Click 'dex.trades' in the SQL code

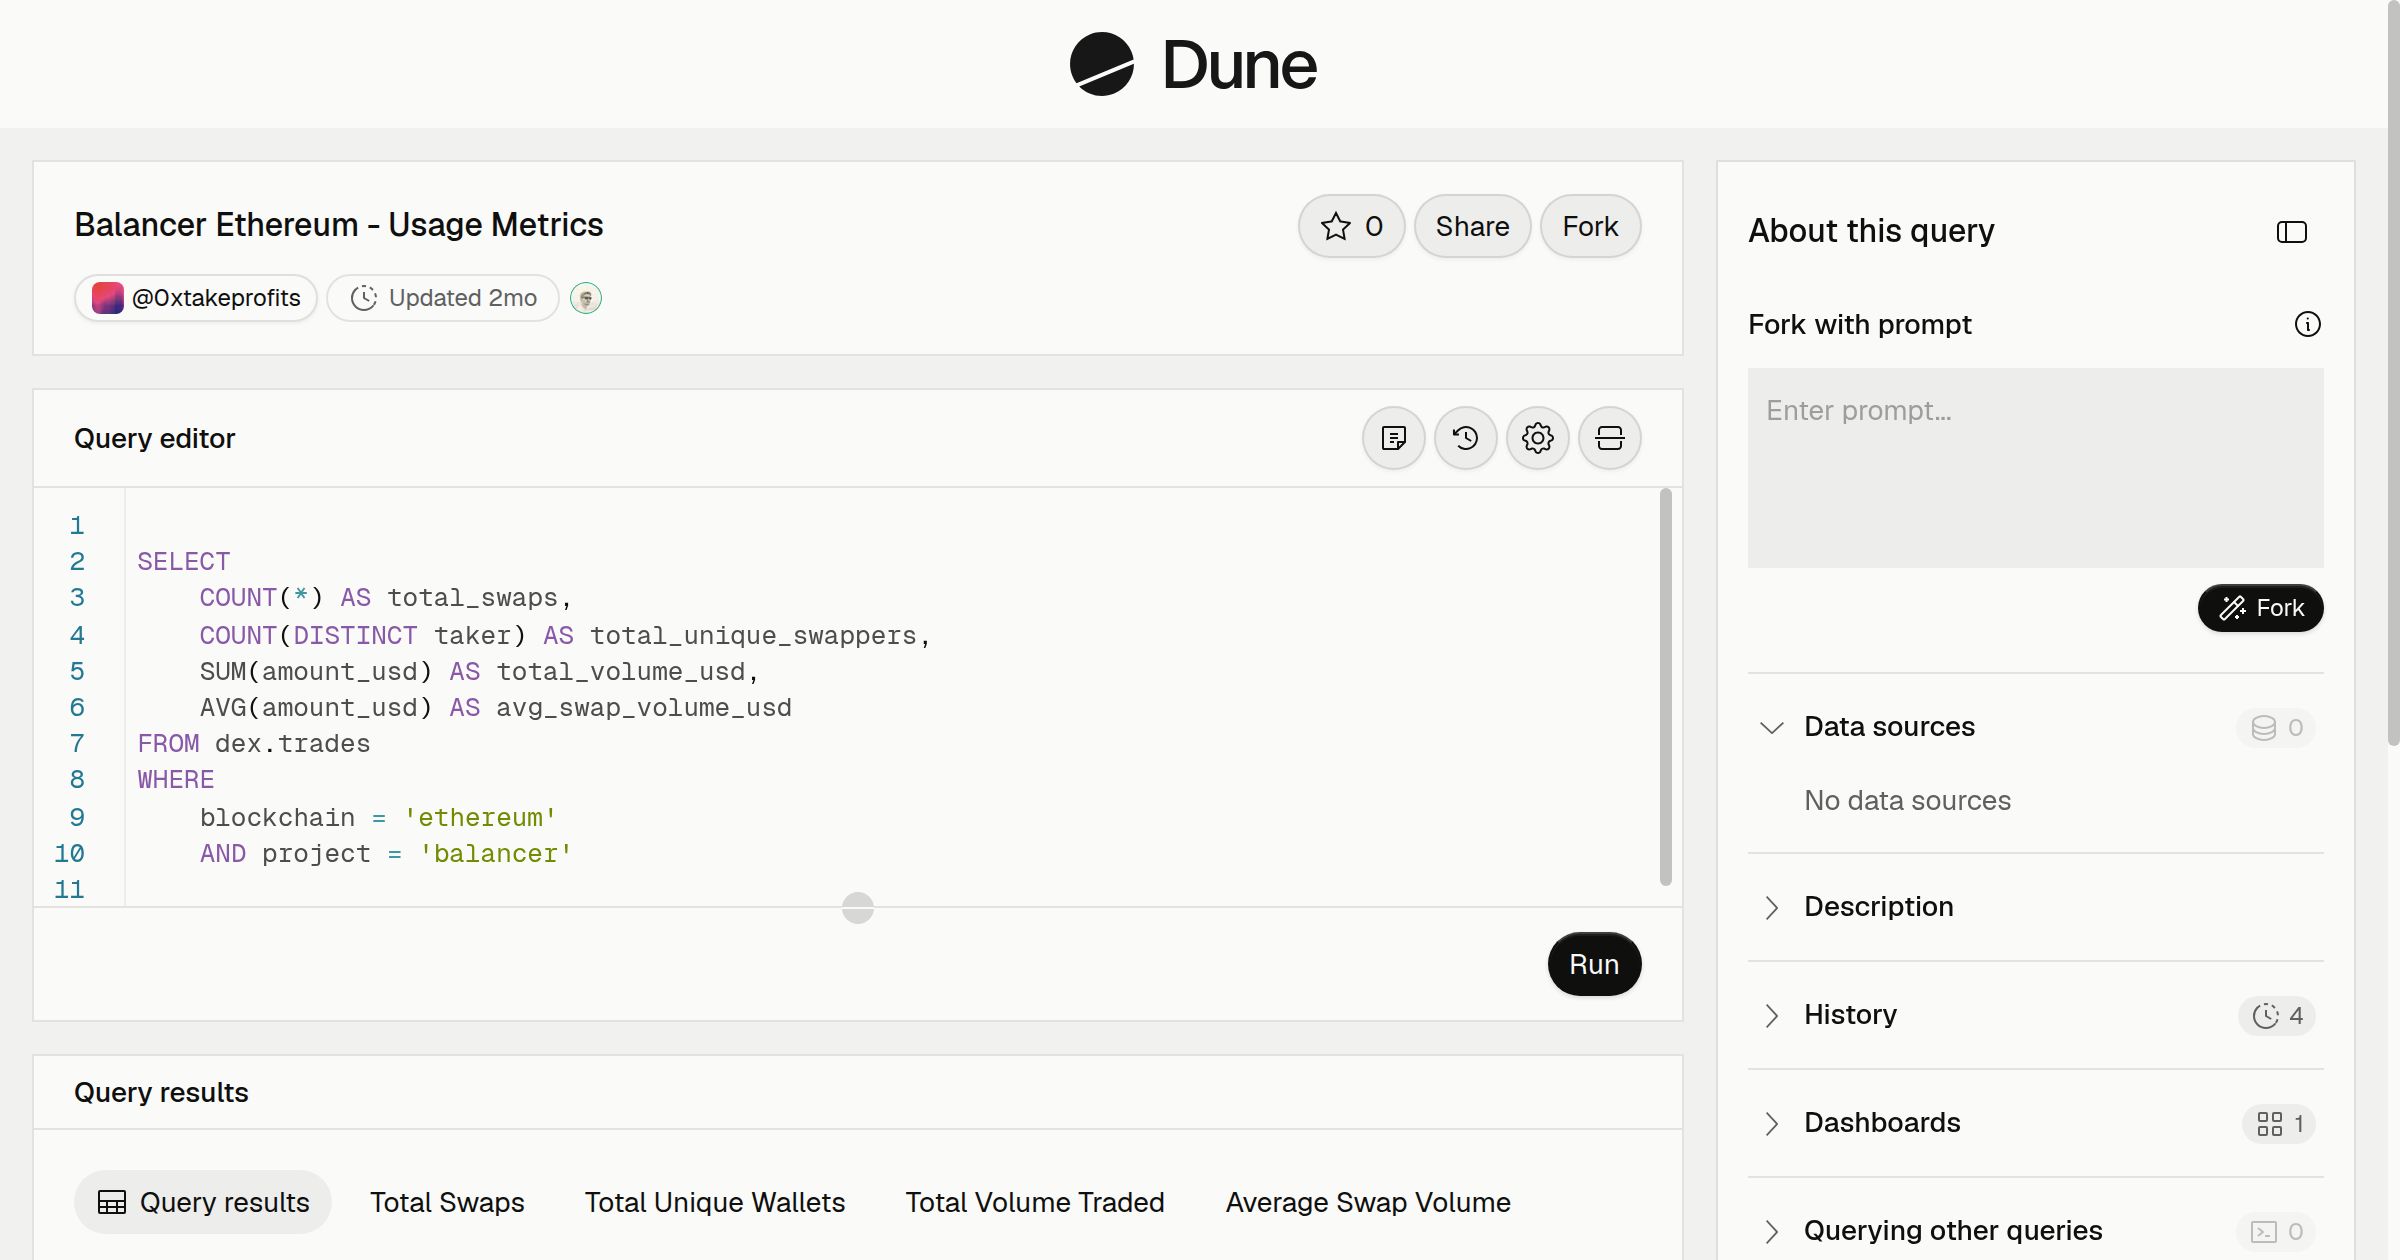click(x=293, y=744)
